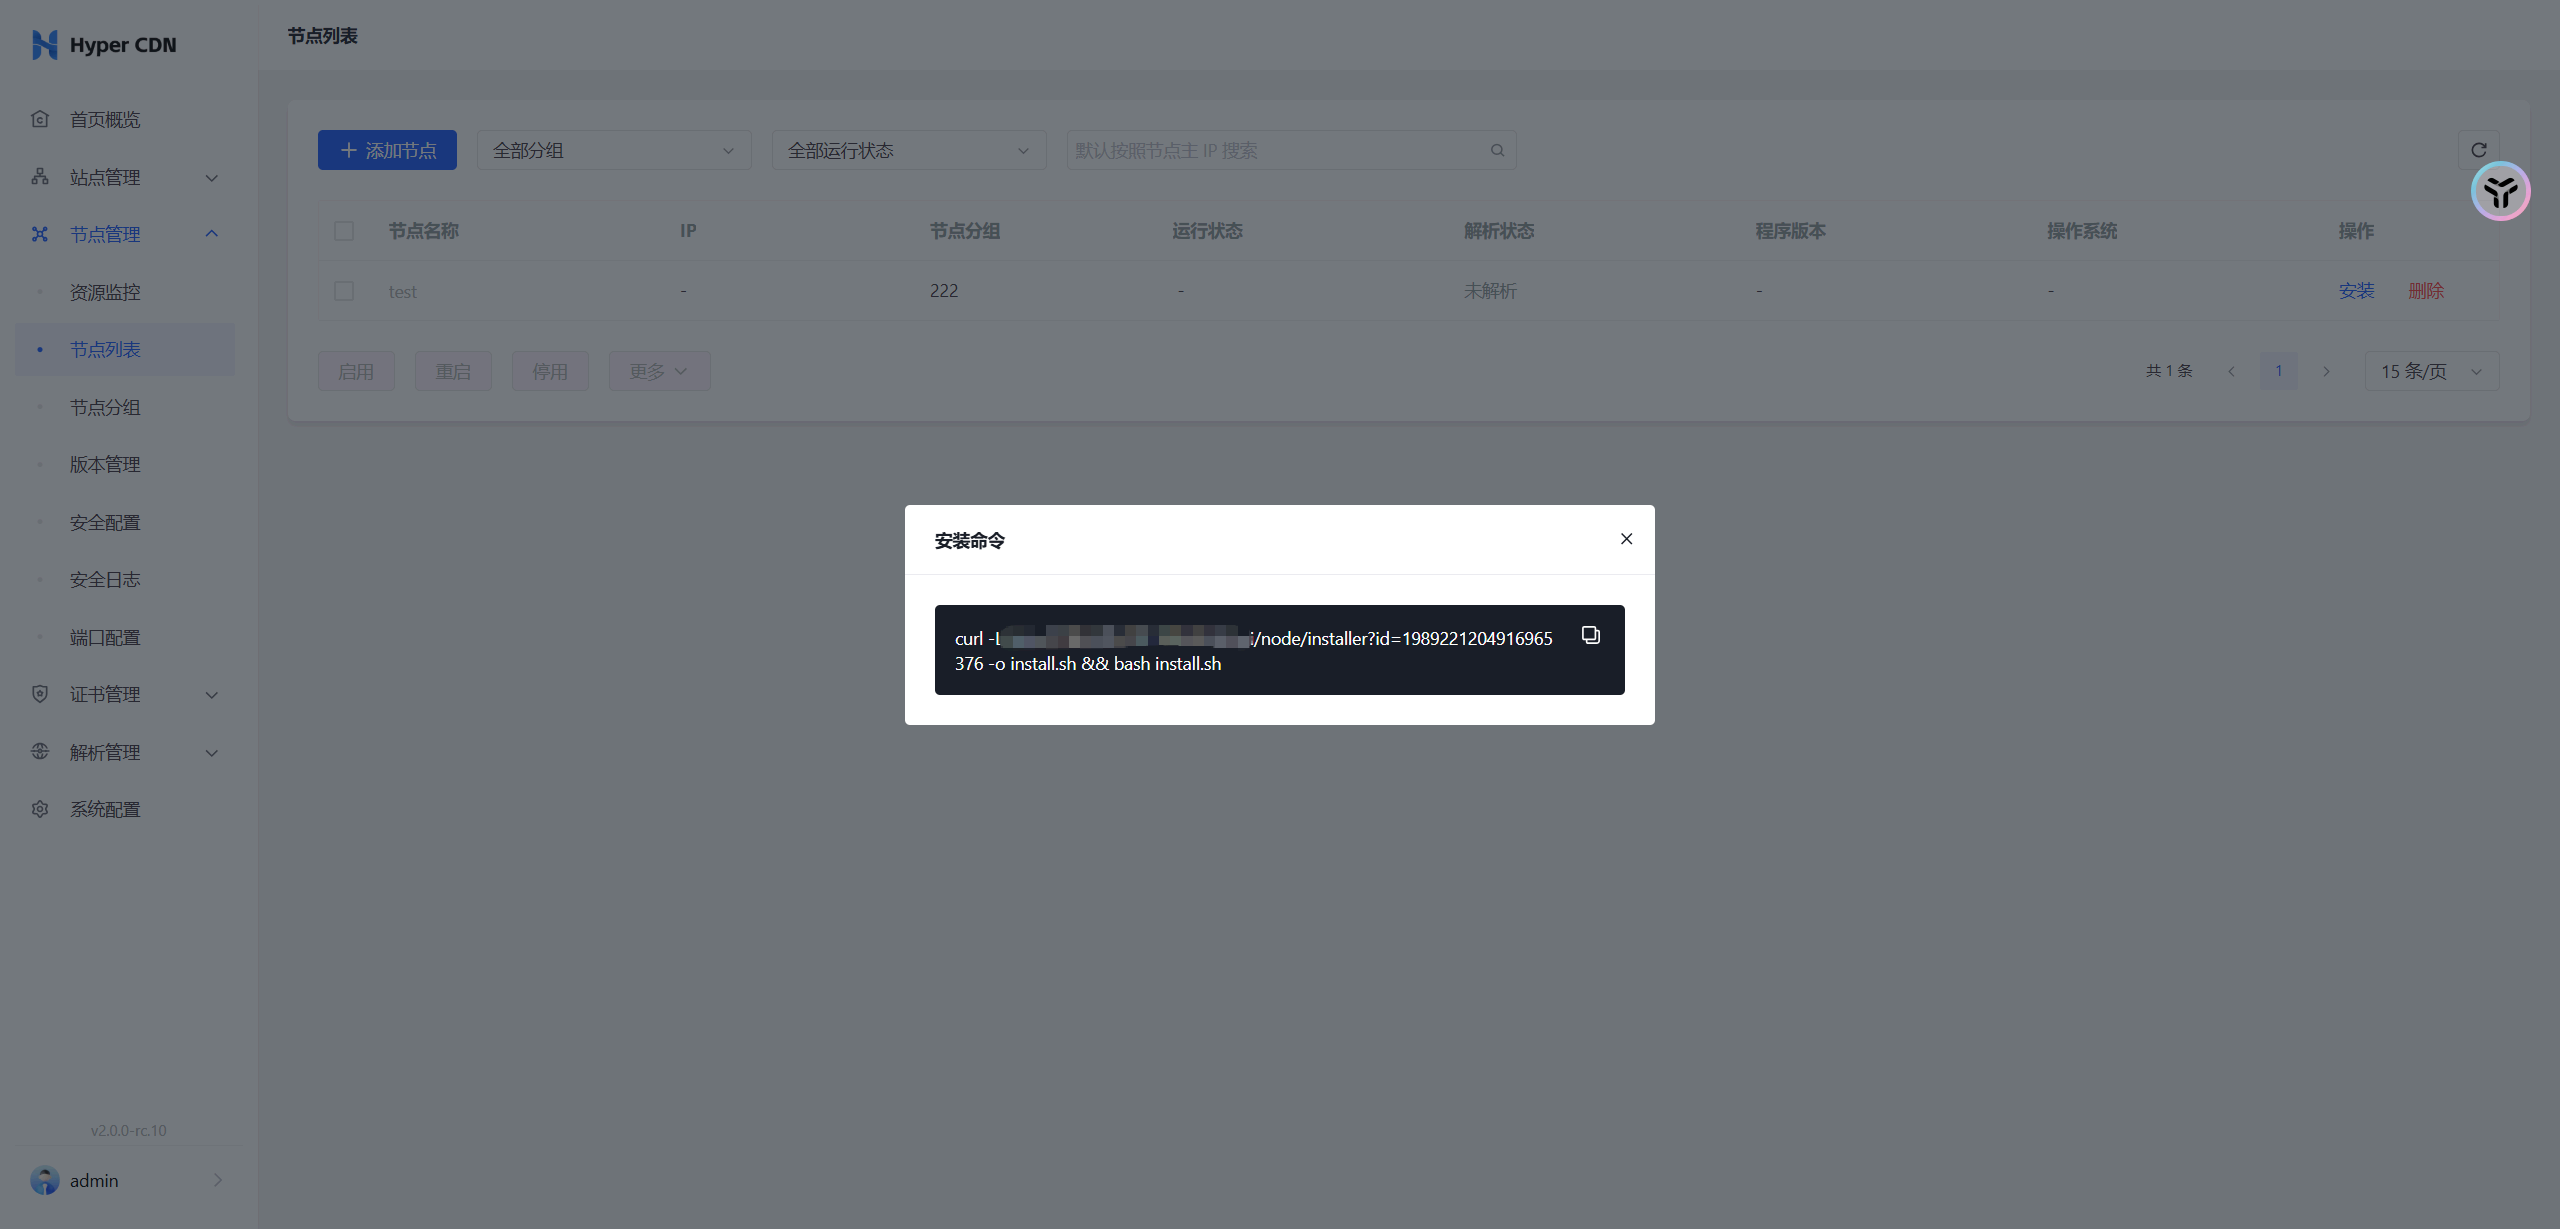Click the 系统配置 gear icon in the sidebar
2560x1229 pixels.
point(40,809)
